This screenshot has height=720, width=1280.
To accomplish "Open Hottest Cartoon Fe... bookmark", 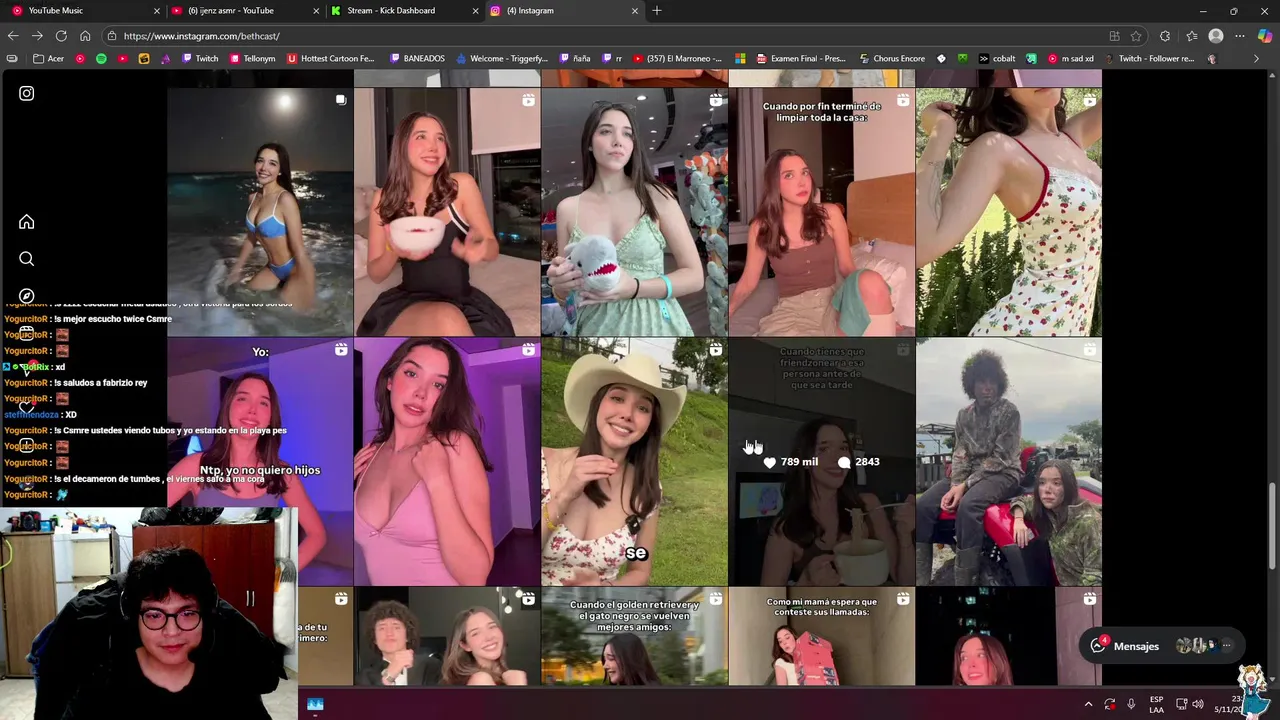I will click(331, 59).
